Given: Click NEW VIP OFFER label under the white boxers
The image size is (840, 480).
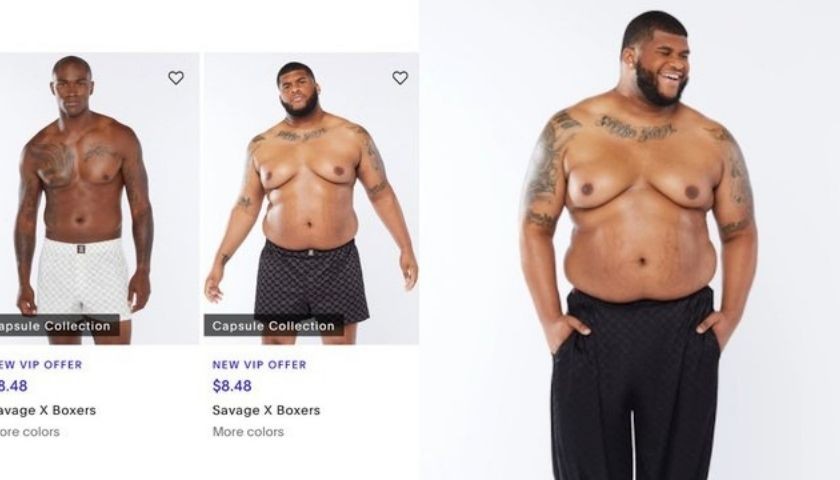Looking at the screenshot, I should point(41,365).
